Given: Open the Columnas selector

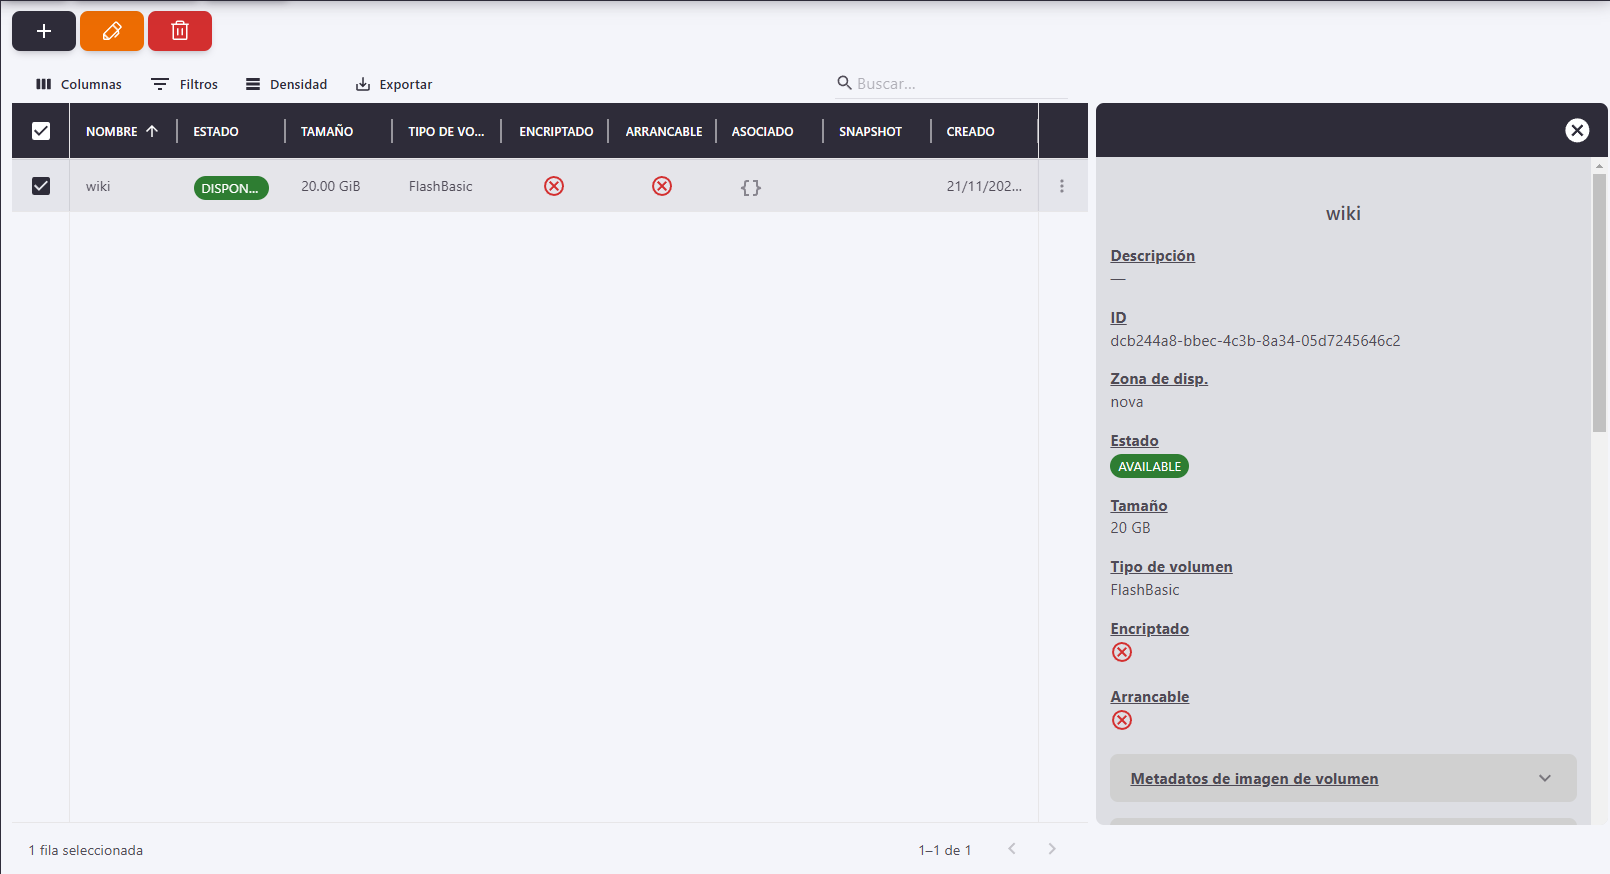Looking at the screenshot, I should click(79, 84).
